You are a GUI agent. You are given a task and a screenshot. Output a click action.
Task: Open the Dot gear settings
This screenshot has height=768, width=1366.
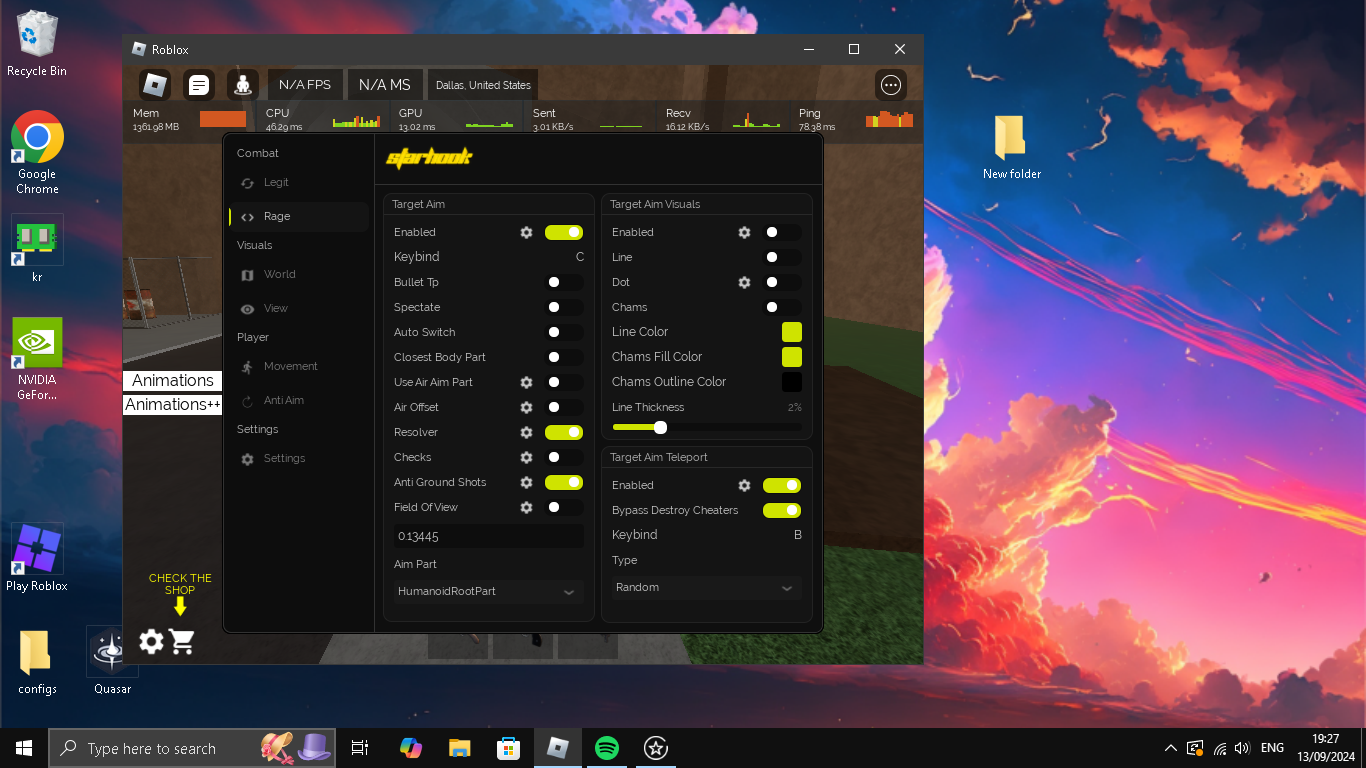[744, 282]
